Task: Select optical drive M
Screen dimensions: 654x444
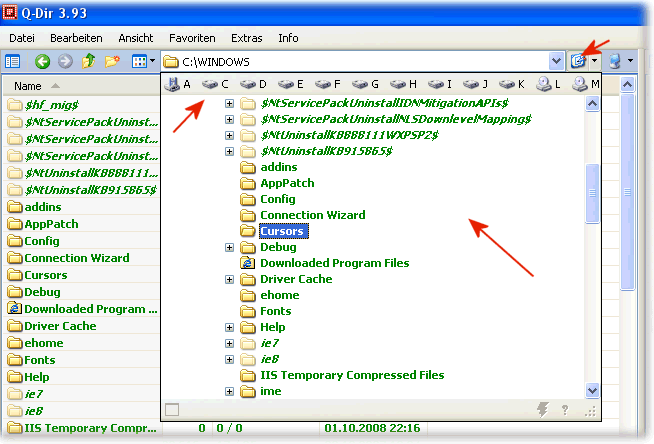Action: (586, 85)
